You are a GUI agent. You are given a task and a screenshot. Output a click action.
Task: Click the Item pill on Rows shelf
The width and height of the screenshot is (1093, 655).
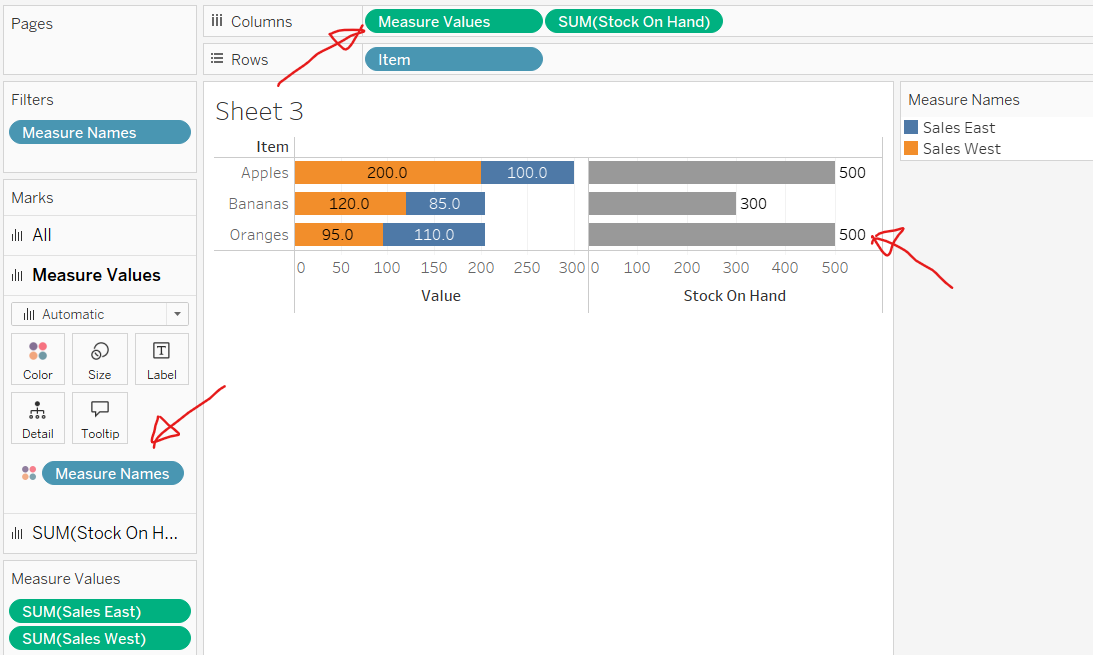click(x=453, y=59)
